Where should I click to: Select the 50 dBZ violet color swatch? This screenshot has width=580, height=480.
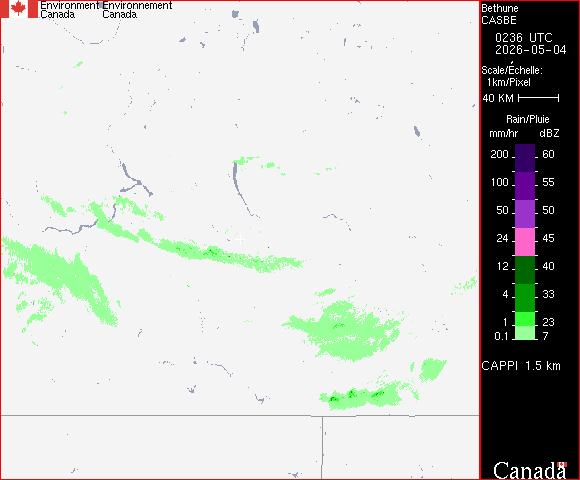tap(525, 214)
